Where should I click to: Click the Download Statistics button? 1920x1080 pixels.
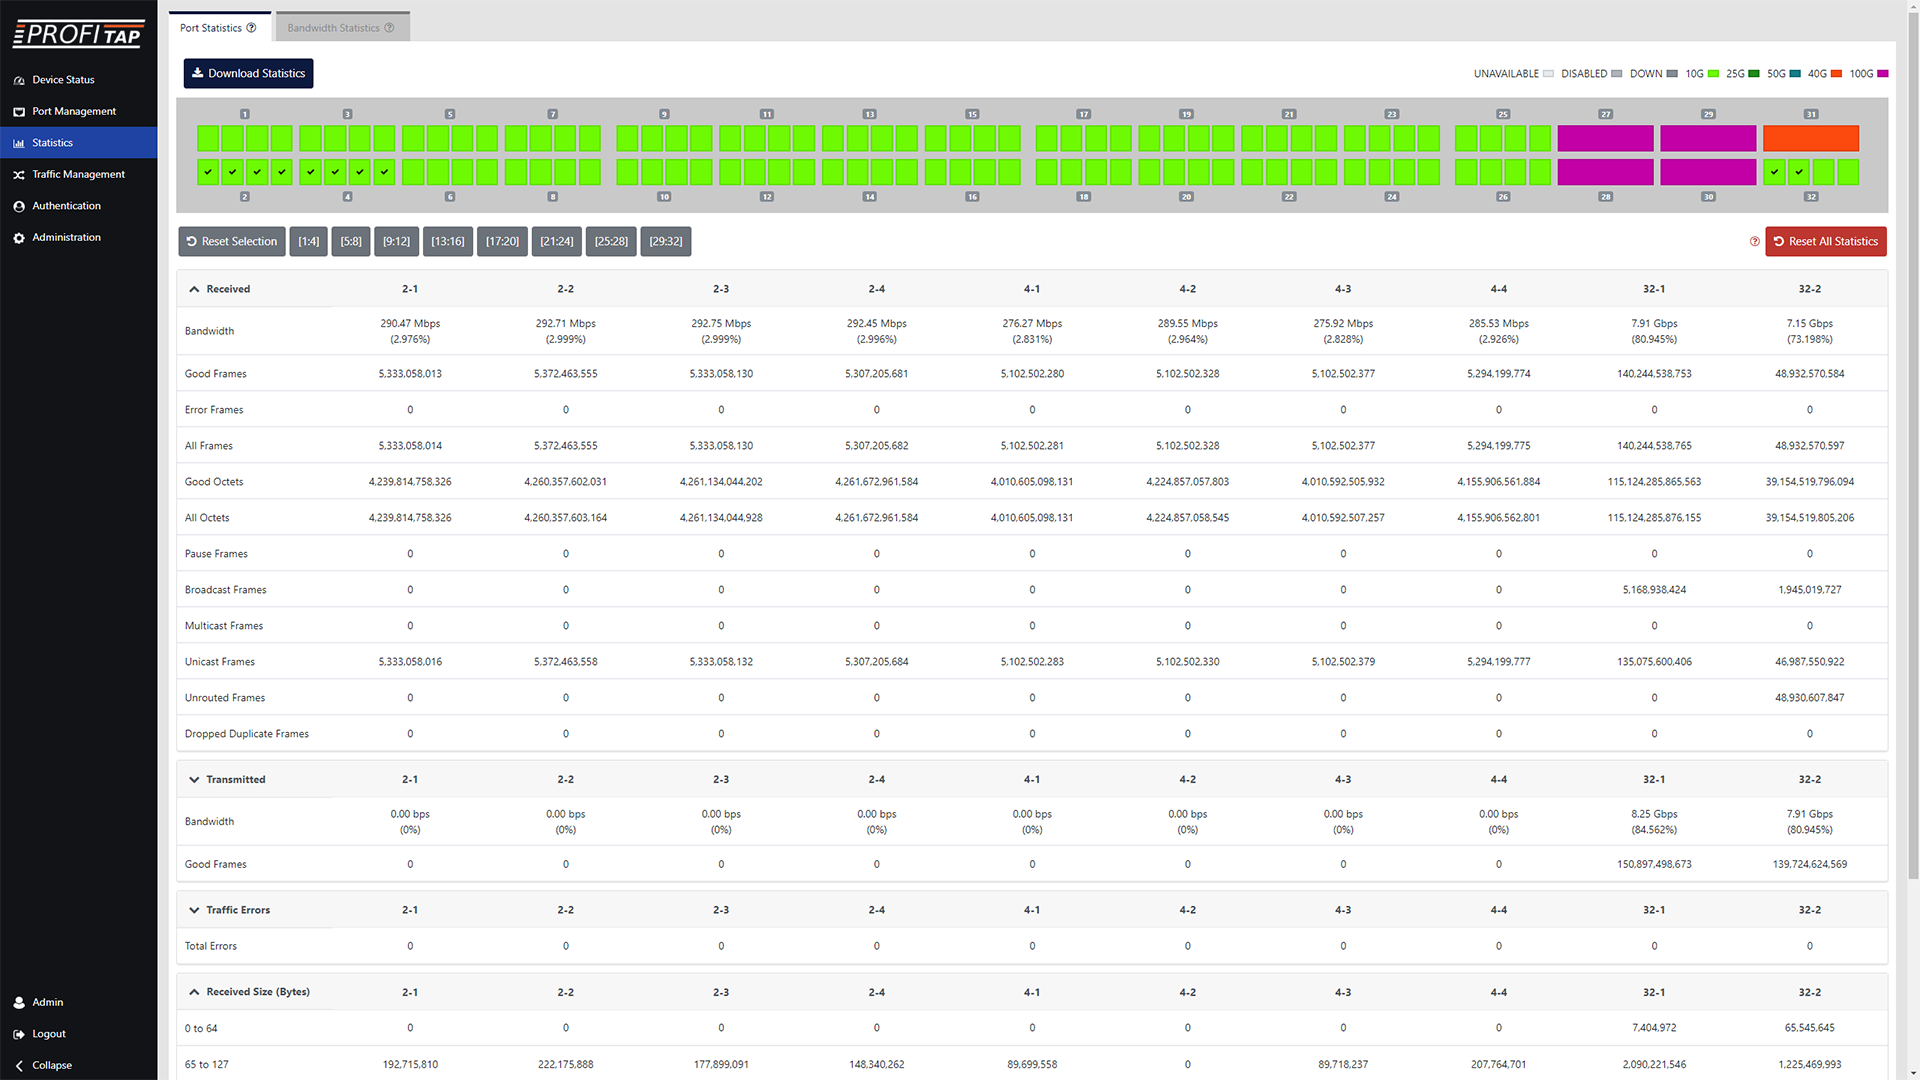[x=248, y=73]
